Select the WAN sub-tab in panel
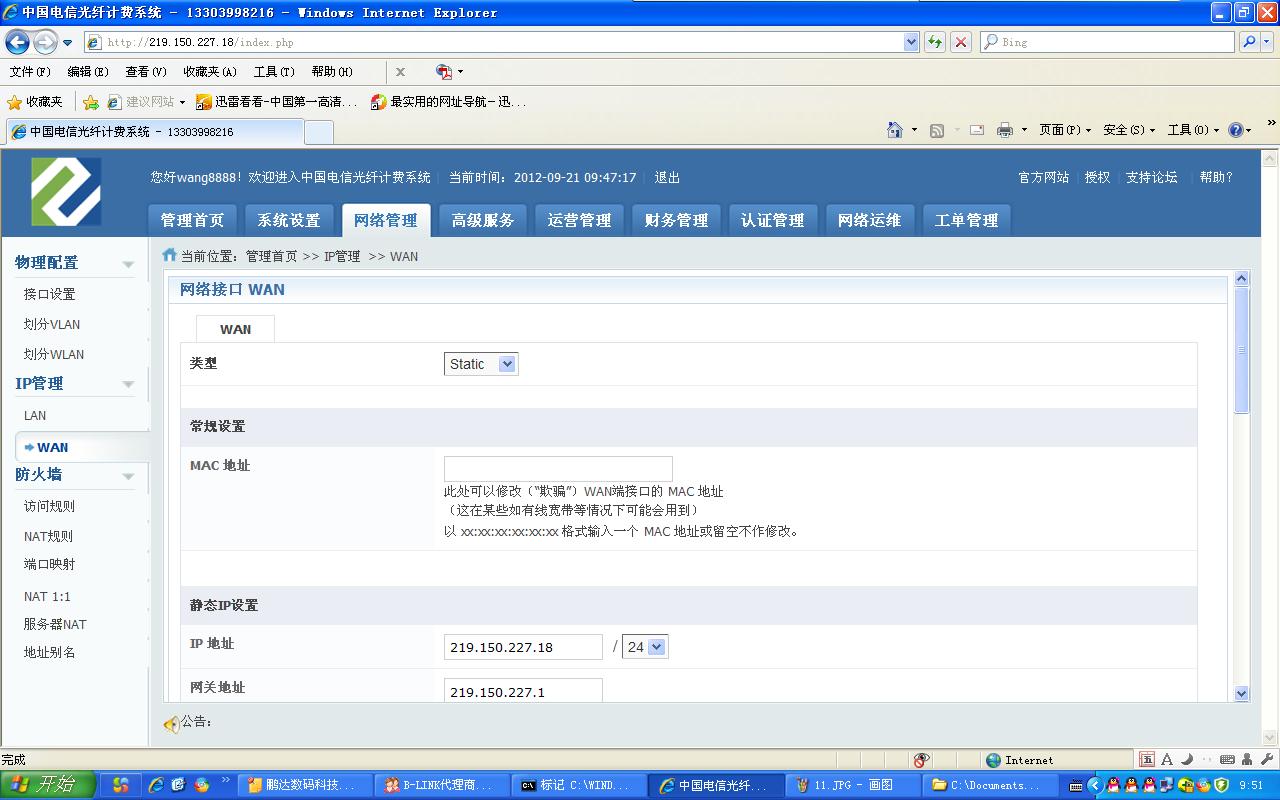Screen dimensions: 1280x800 click(235, 329)
